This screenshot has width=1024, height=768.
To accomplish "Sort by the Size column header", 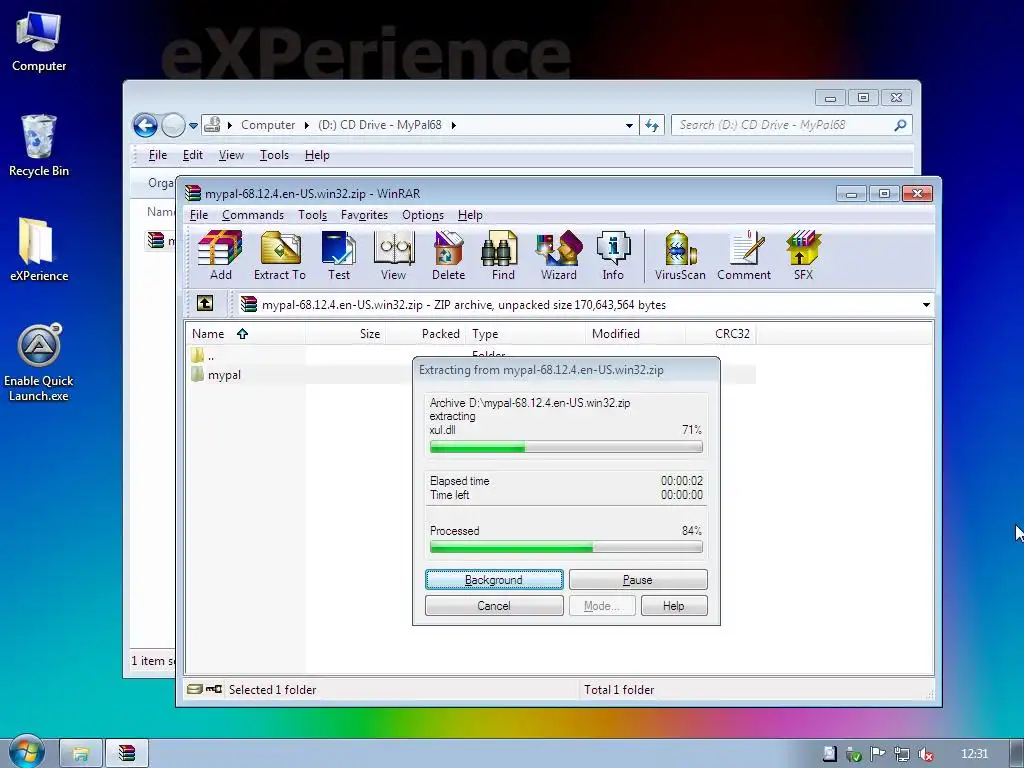I will point(345,334).
